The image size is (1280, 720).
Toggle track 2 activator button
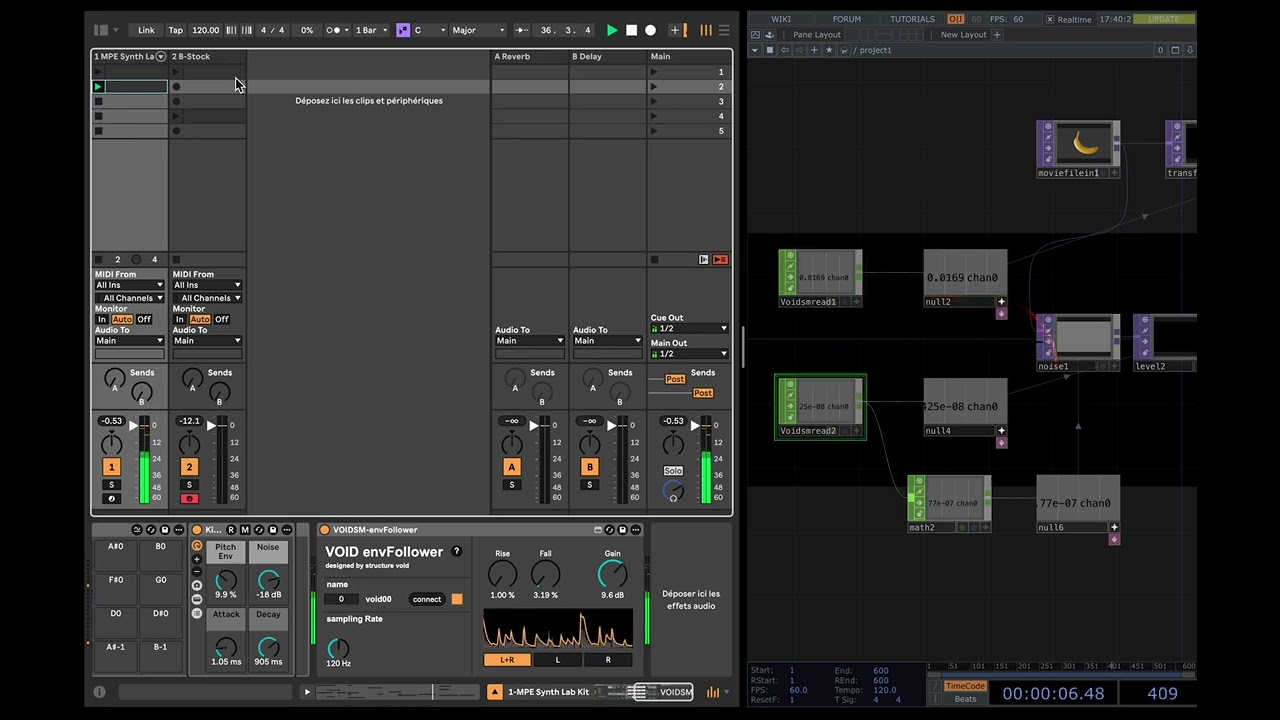[x=189, y=467]
